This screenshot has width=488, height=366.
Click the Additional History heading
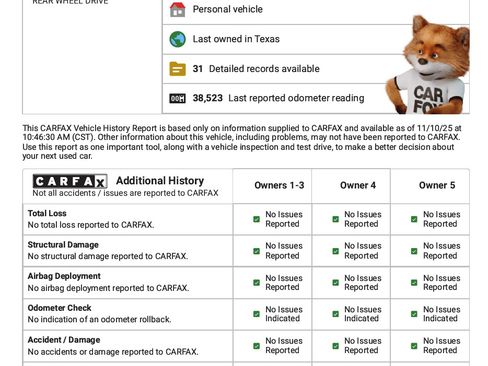[160, 181]
